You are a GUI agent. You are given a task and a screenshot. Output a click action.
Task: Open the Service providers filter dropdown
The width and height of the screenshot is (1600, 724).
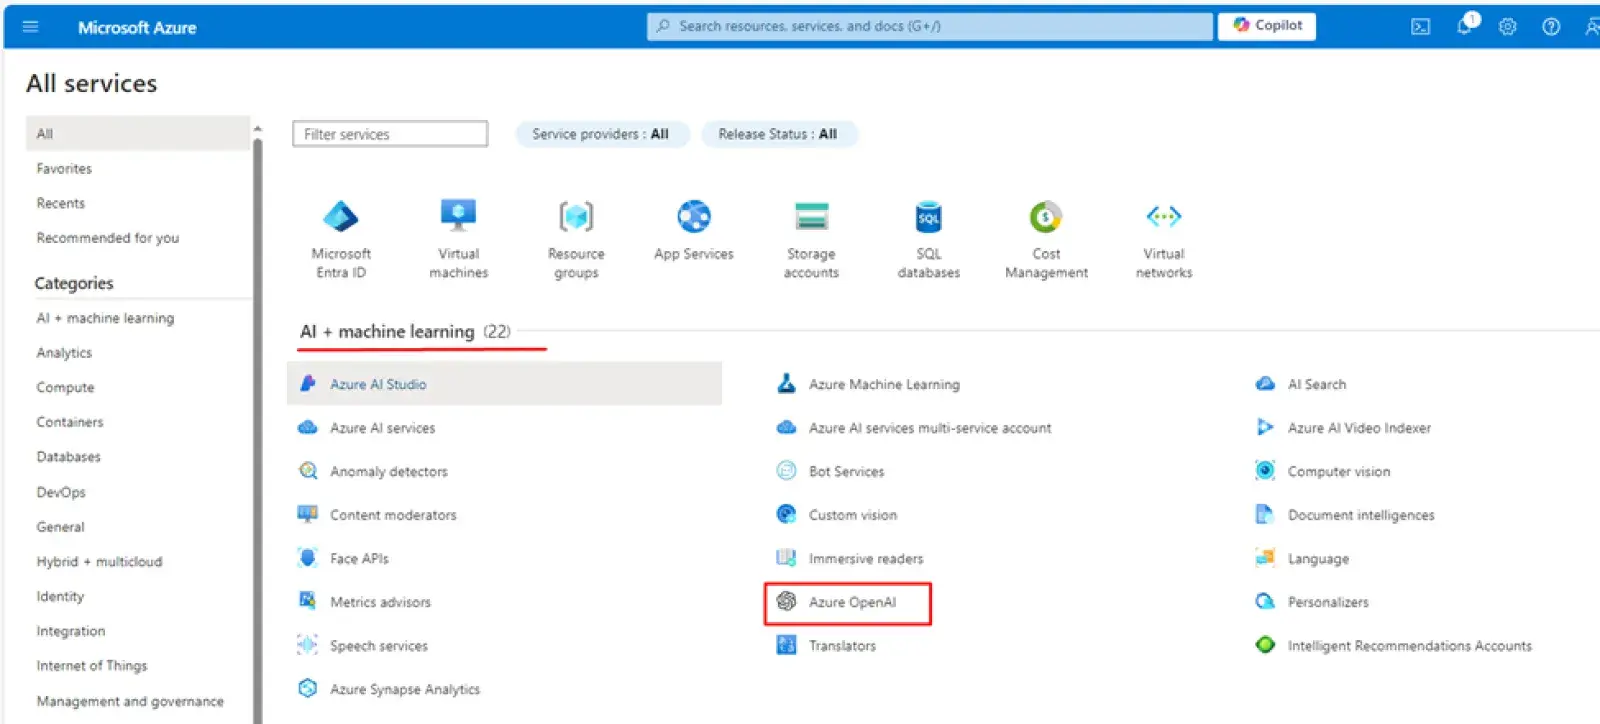click(601, 134)
